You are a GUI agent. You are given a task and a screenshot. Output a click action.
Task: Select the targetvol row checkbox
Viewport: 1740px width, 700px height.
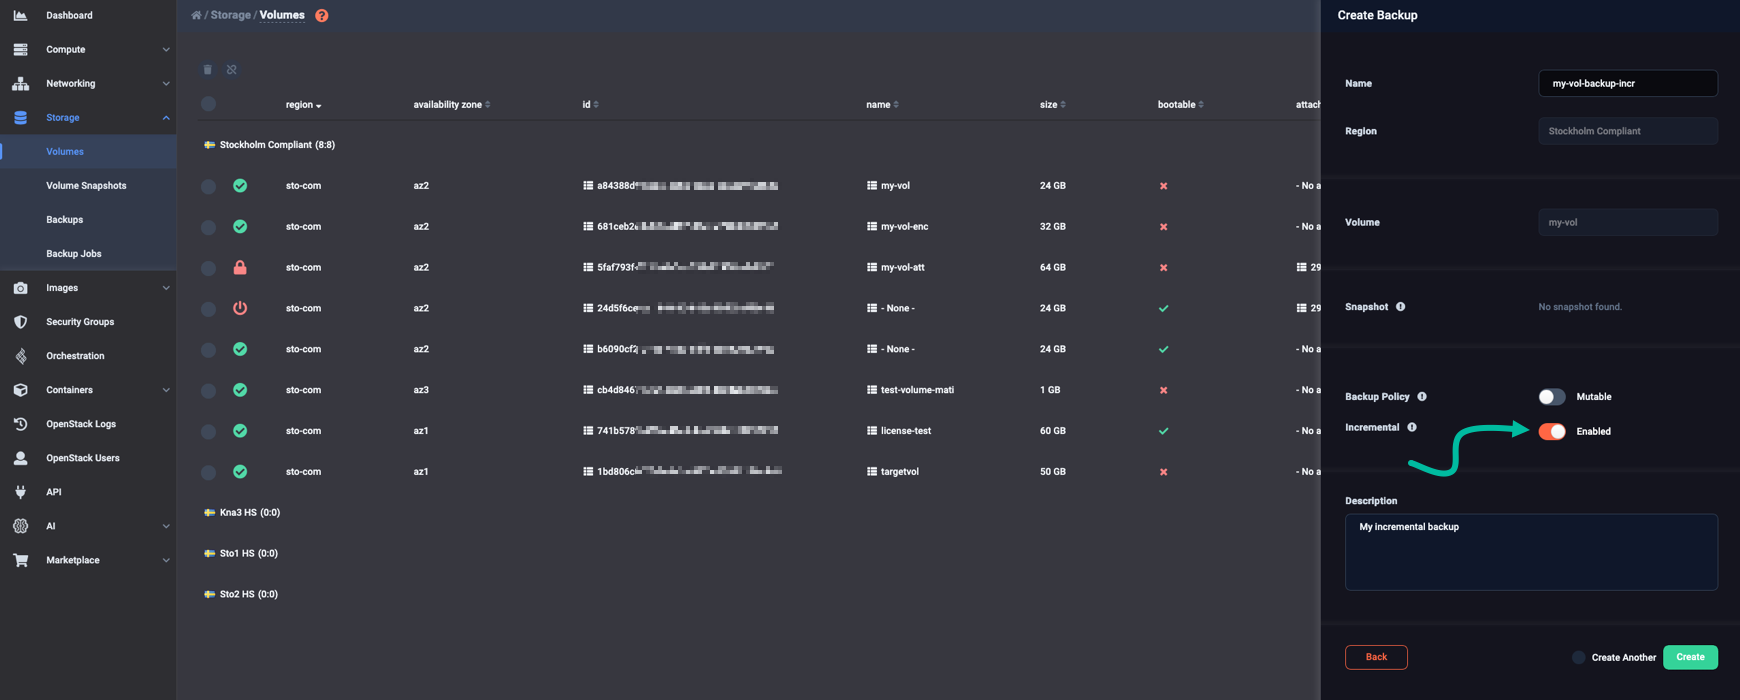click(x=208, y=472)
